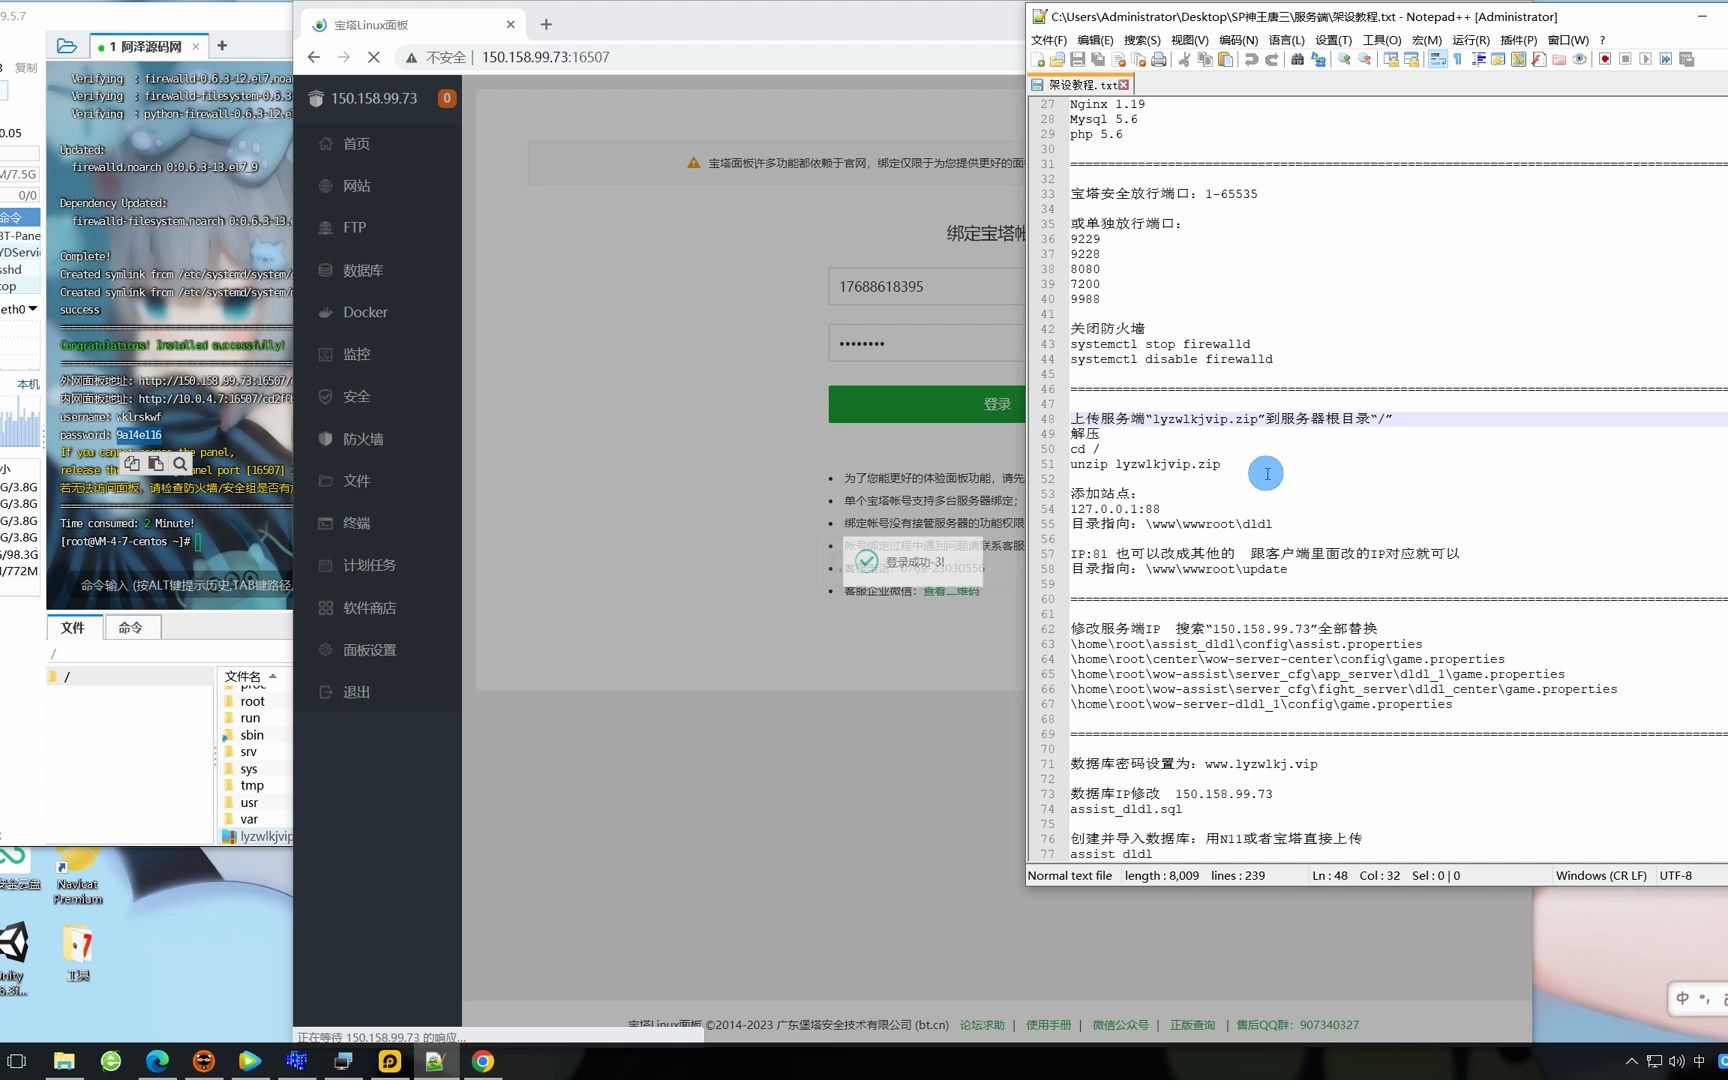This screenshot has width=1728, height=1080.
Task: Click the Redo arrow in Notepad++ toolbar
Action: [1272, 60]
